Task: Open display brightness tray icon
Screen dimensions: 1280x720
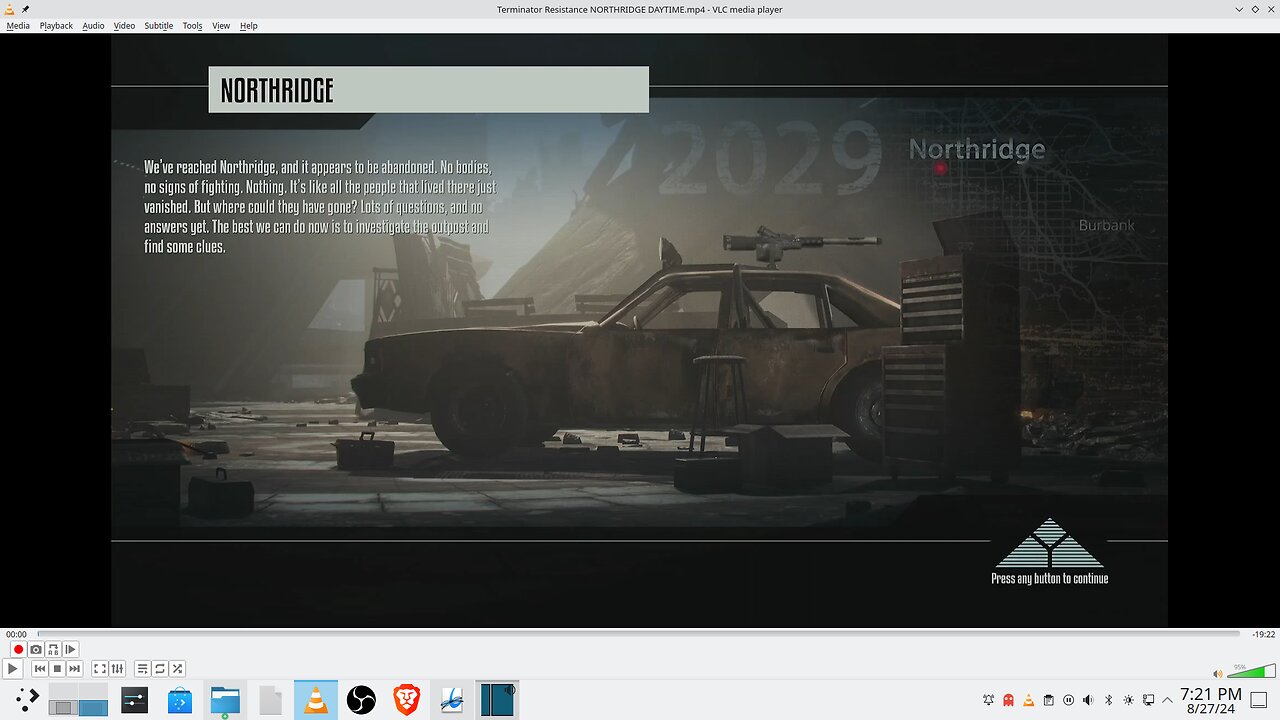Action: point(1128,700)
